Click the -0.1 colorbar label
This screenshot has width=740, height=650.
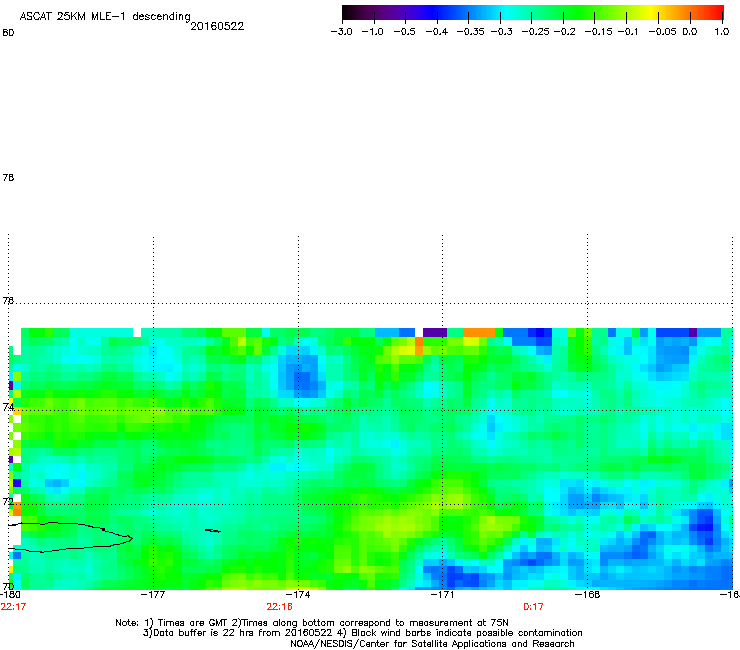(x=628, y=32)
